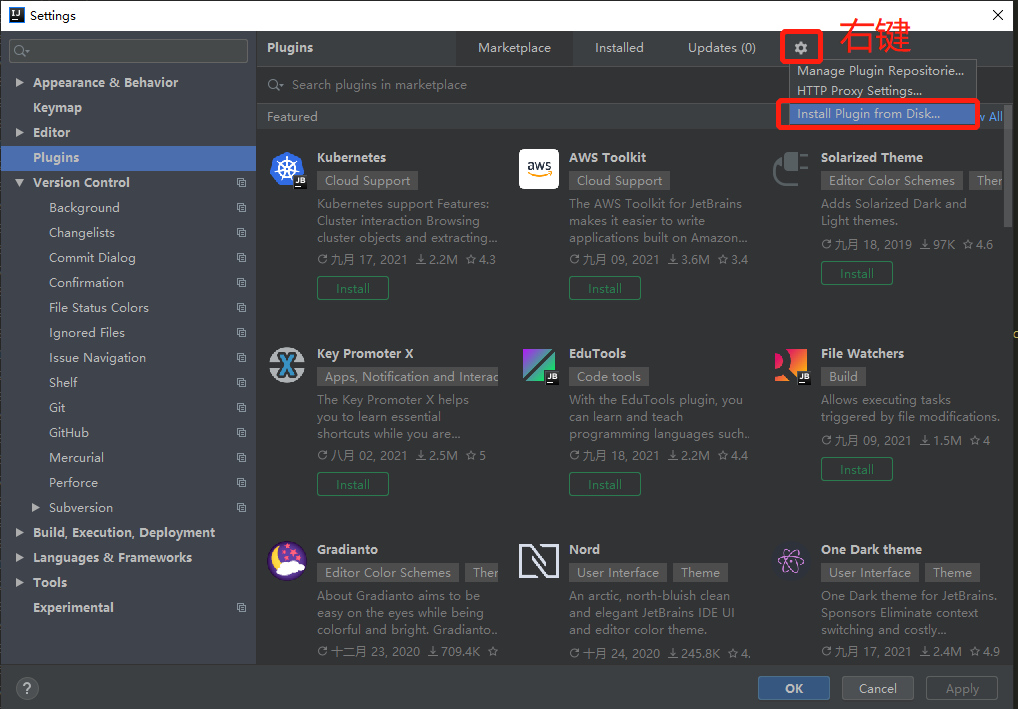Install the AWS Toolkit plugin
The width and height of the screenshot is (1018, 709).
click(x=605, y=288)
